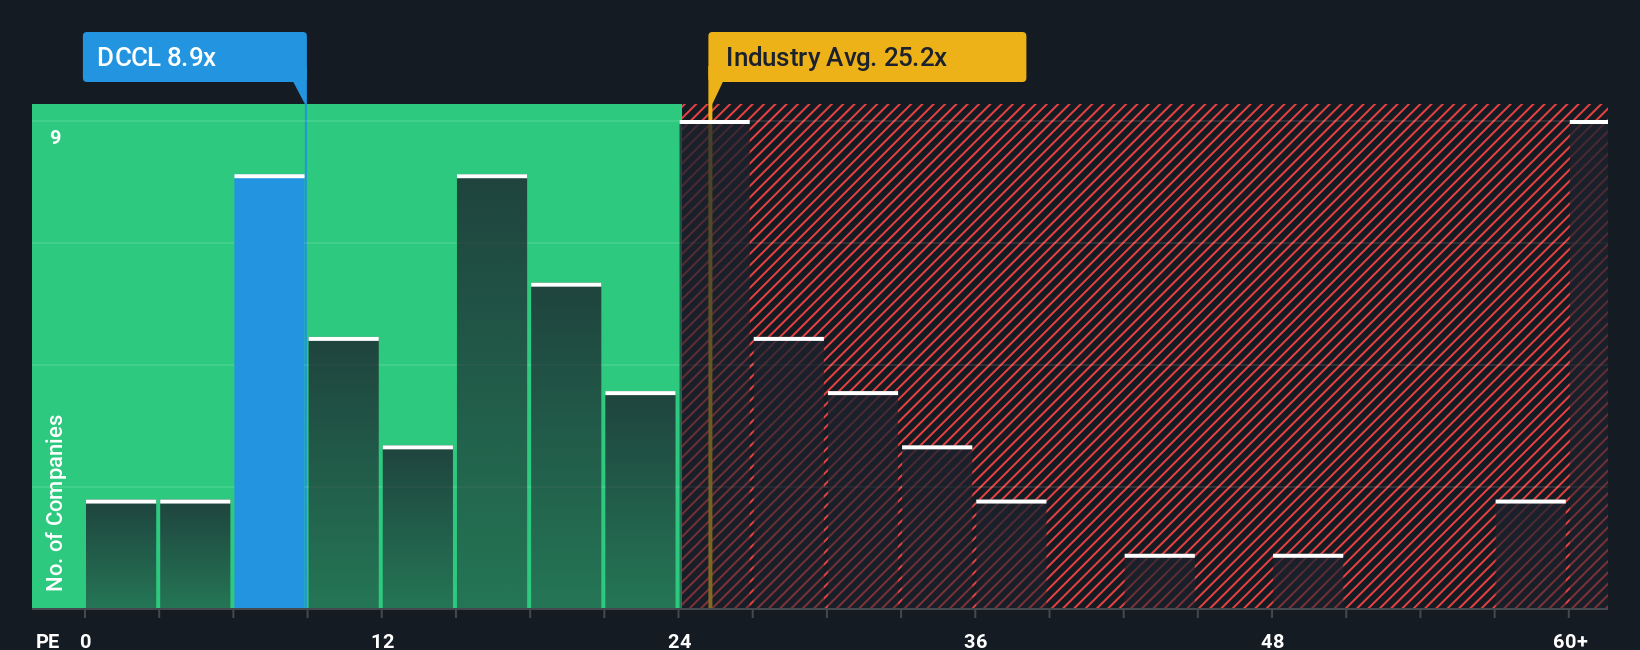Click the x-axis label 12
The width and height of the screenshot is (1640, 650).
click(383, 640)
